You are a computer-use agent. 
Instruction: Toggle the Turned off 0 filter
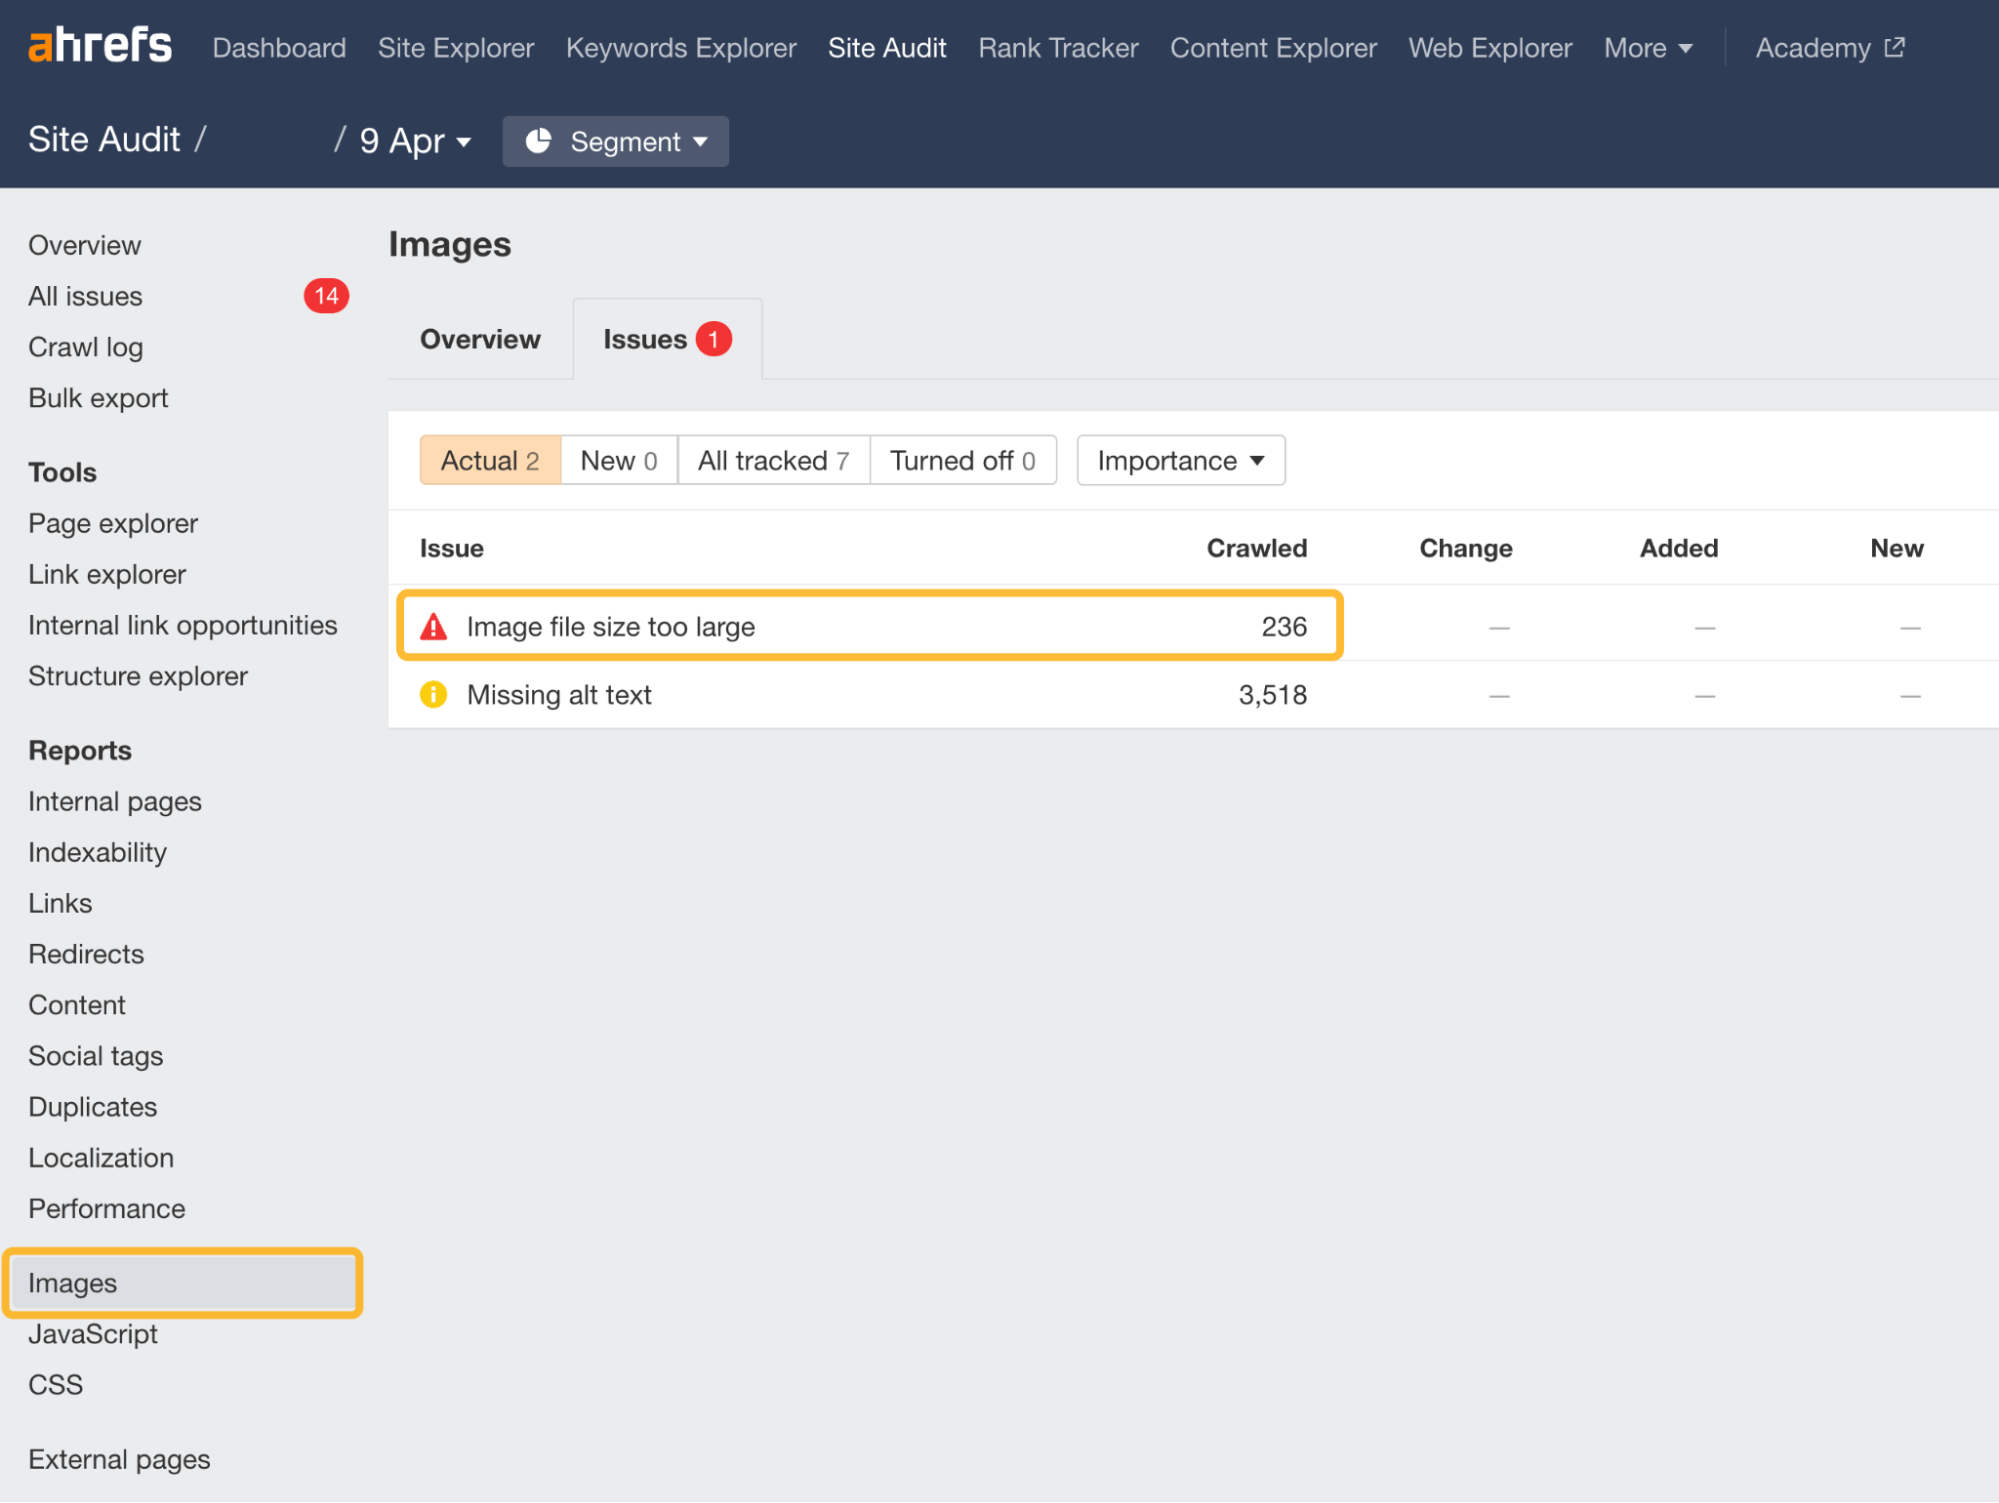962,460
